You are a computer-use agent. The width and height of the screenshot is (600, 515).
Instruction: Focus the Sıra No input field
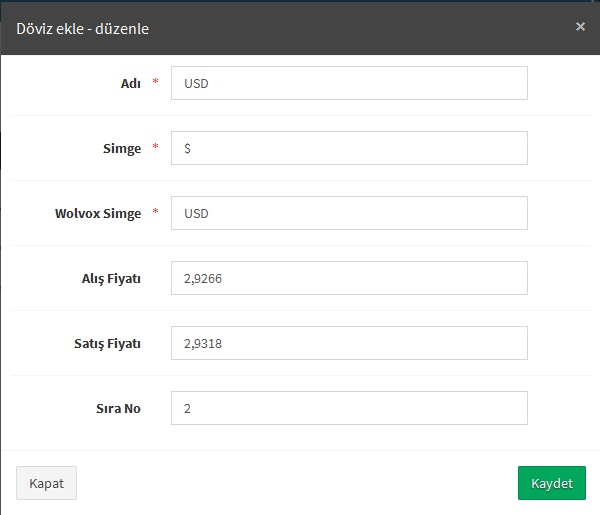[349, 408]
